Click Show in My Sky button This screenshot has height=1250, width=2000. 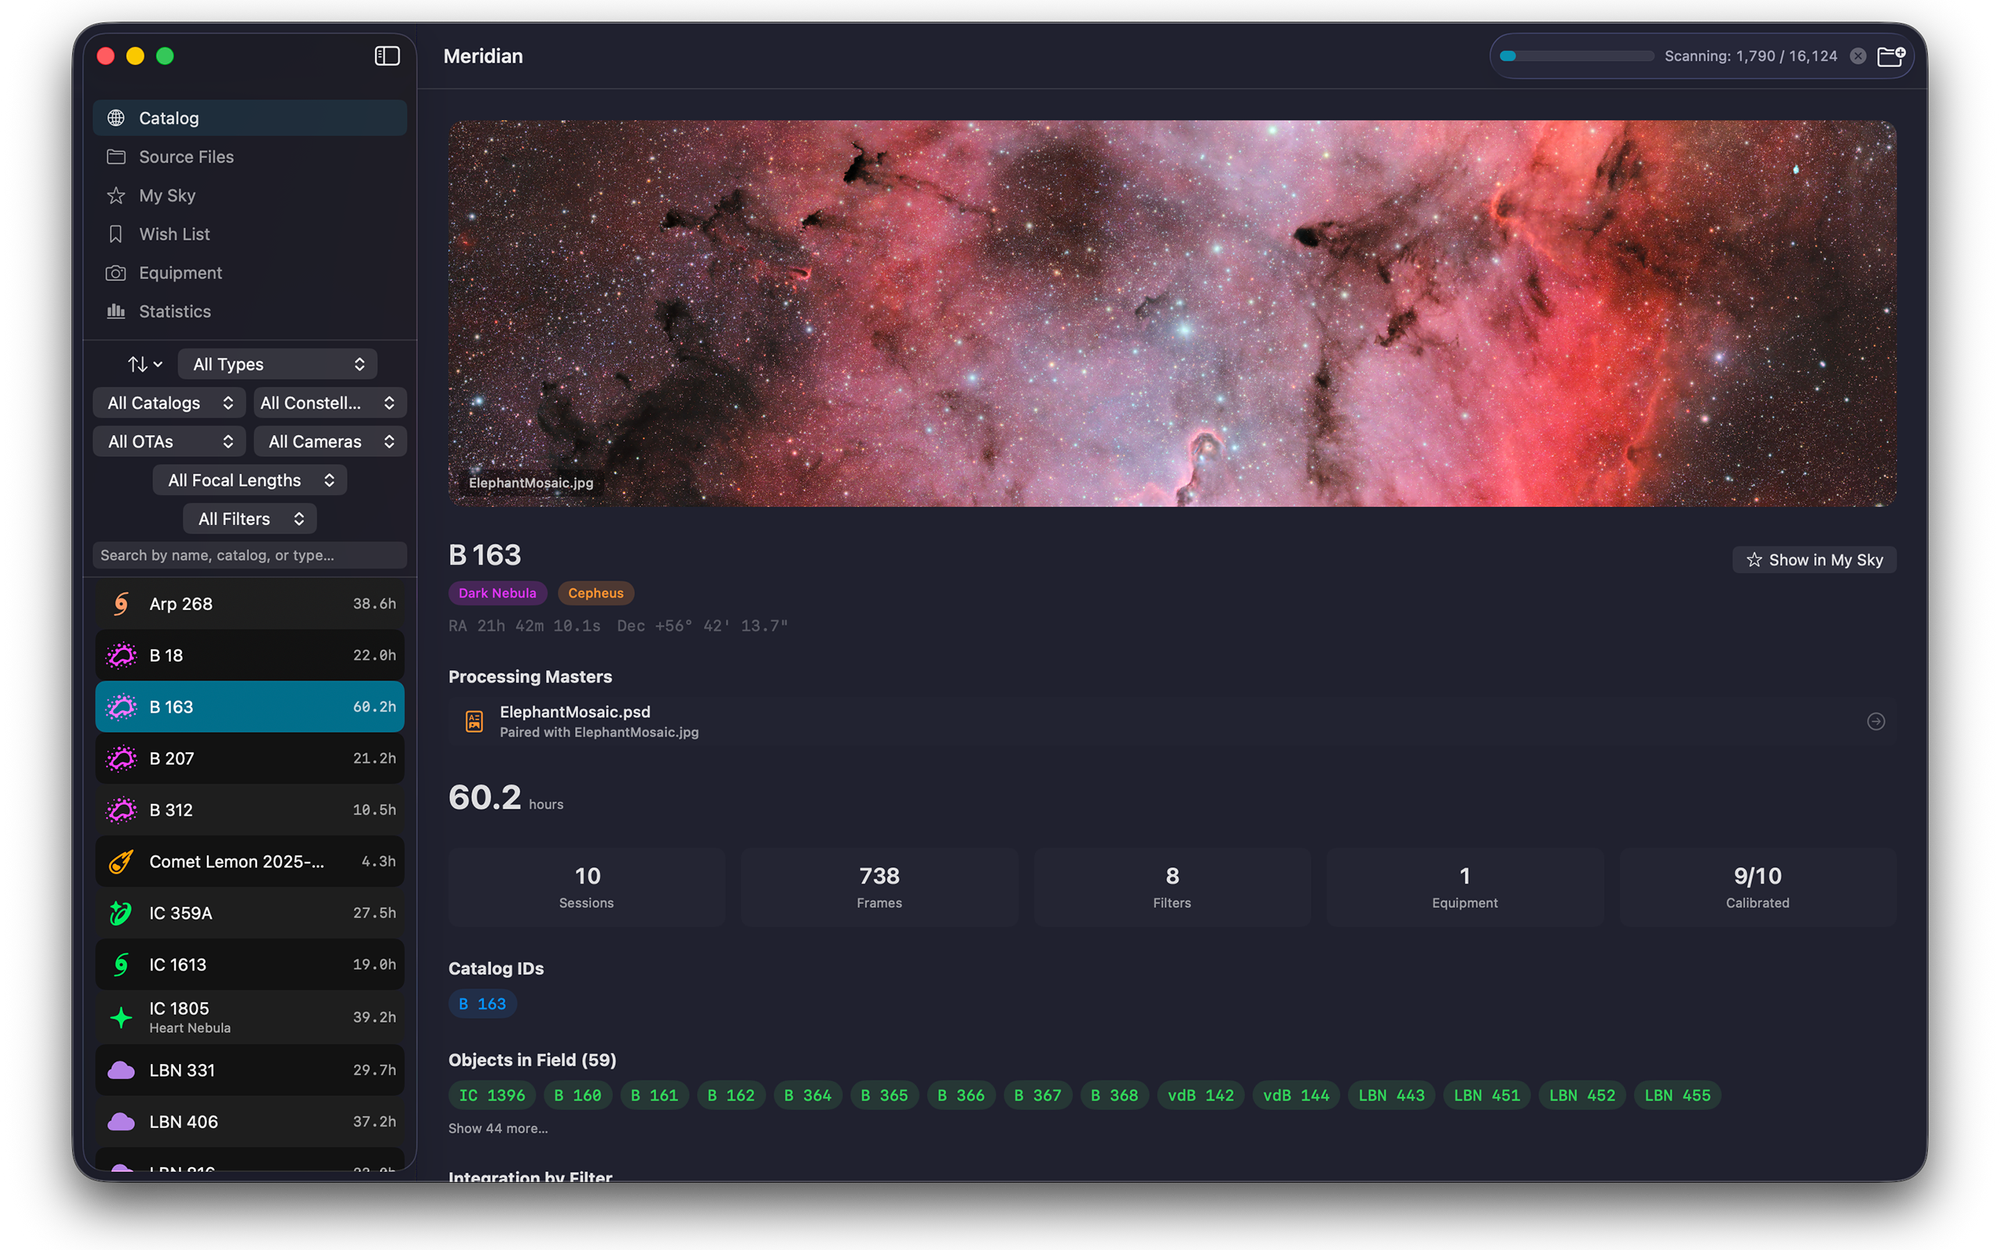(x=1814, y=560)
